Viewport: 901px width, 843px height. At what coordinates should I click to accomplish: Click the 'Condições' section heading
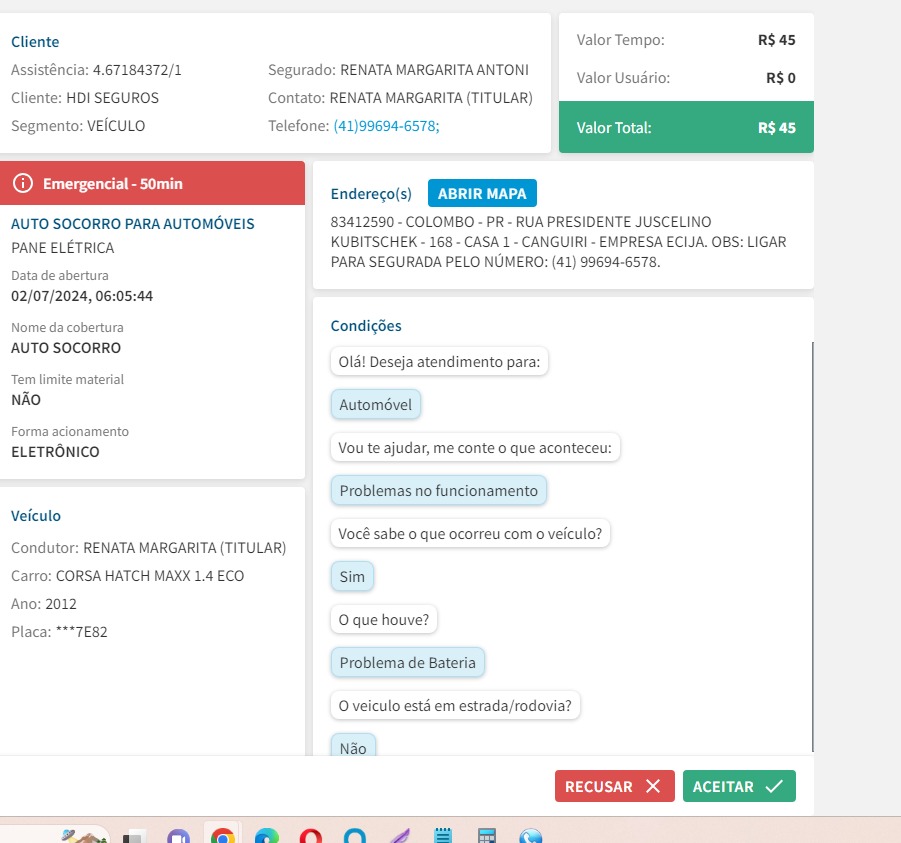[x=366, y=326]
